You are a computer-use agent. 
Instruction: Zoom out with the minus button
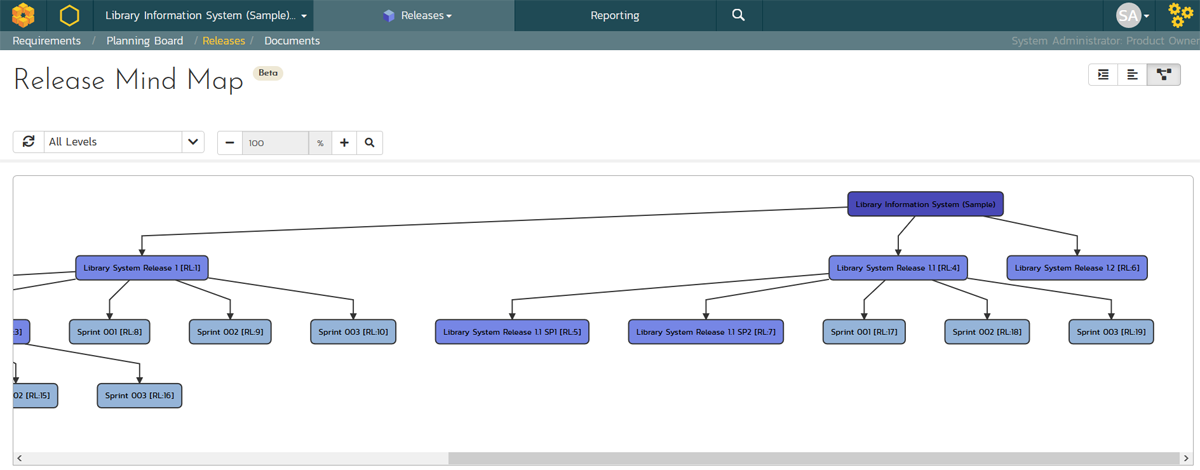[x=230, y=143]
